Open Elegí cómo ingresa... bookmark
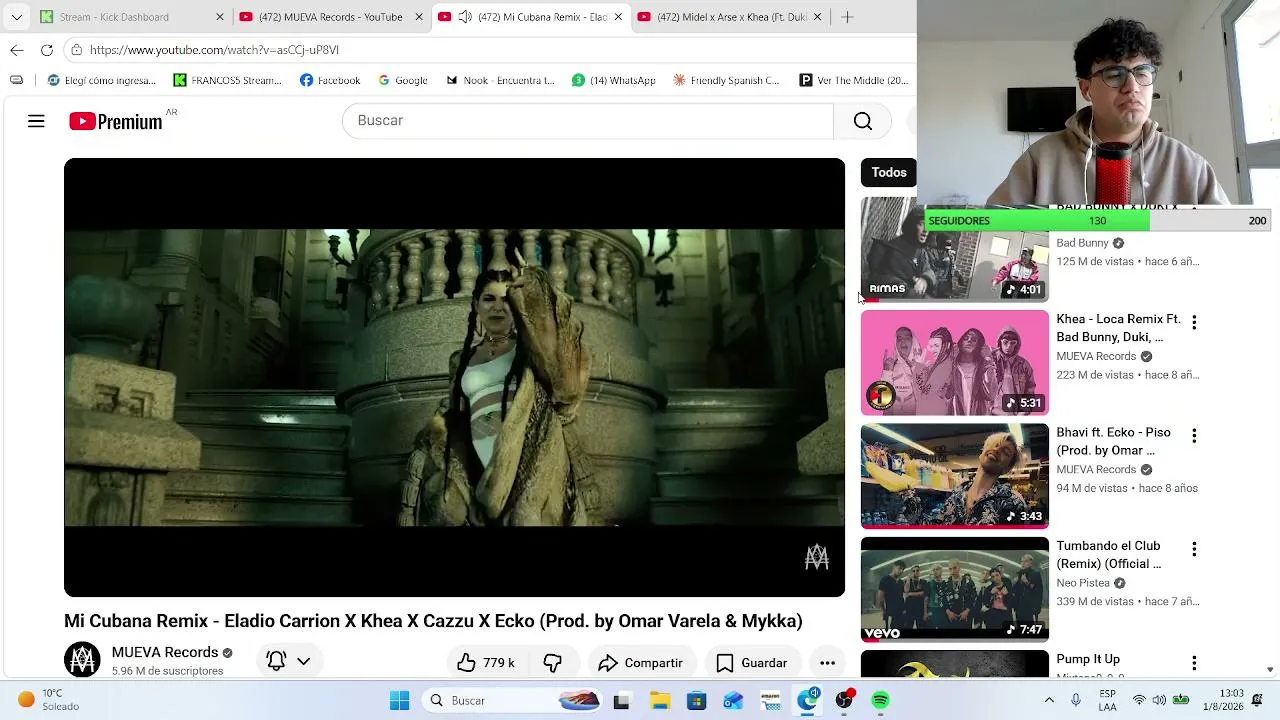The width and height of the screenshot is (1280, 720). (x=101, y=80)
